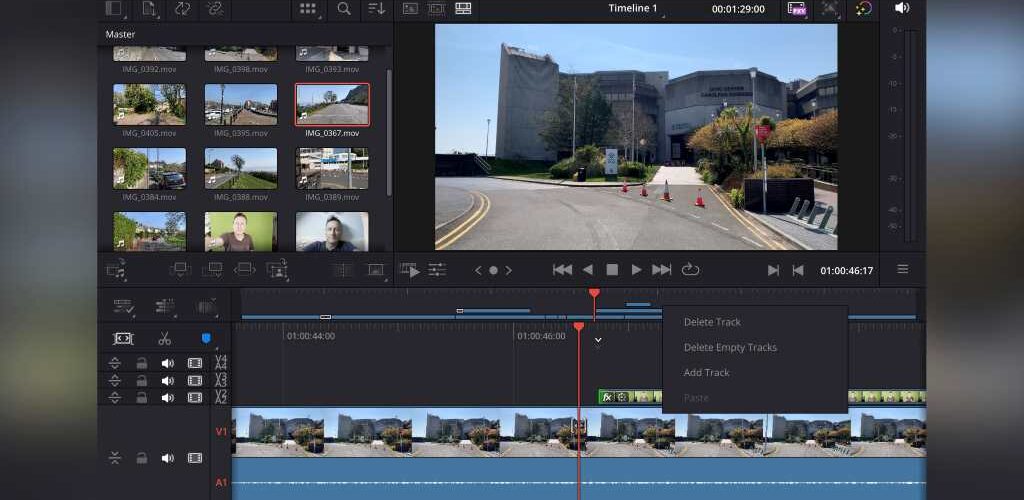Open the timeline snapping options icon
The width and height of the screenshot is (1024, 500).
(165, 306)
